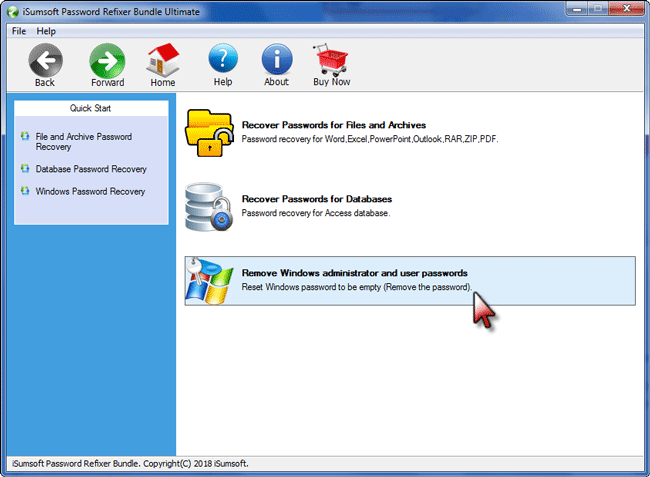Click text 'Reset Windows password to be empty'
This screenshot has width=650, height=477.
click(311, 287)
